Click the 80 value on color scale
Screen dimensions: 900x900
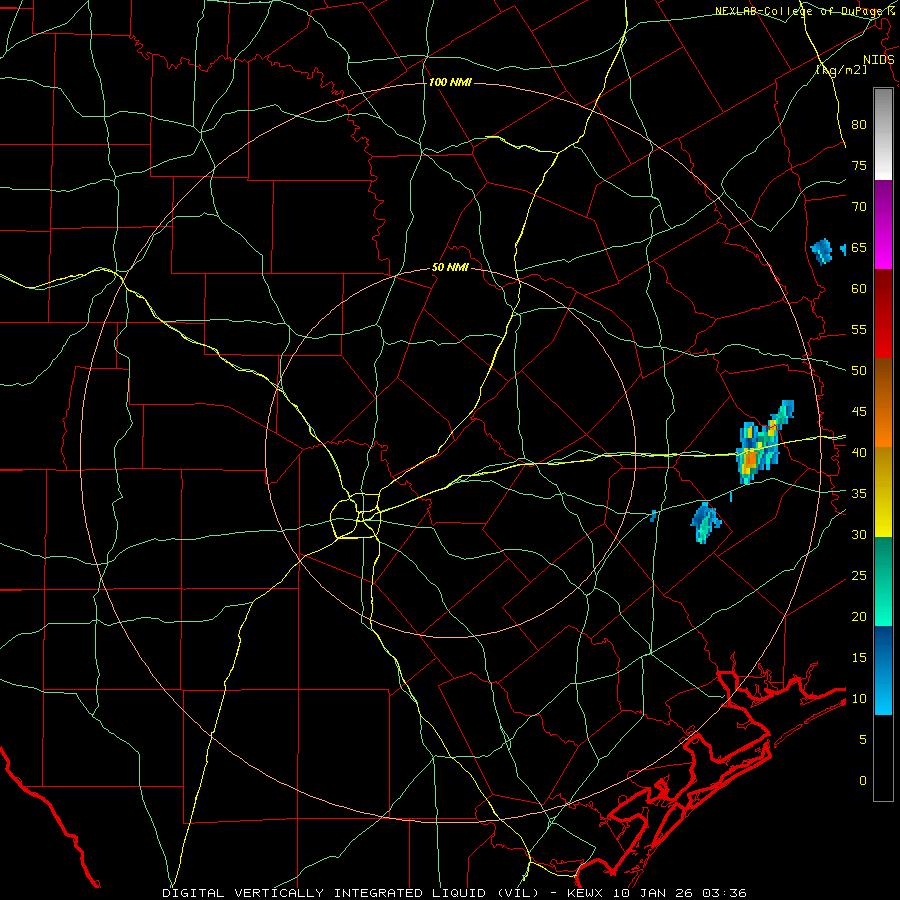(859, 125)
